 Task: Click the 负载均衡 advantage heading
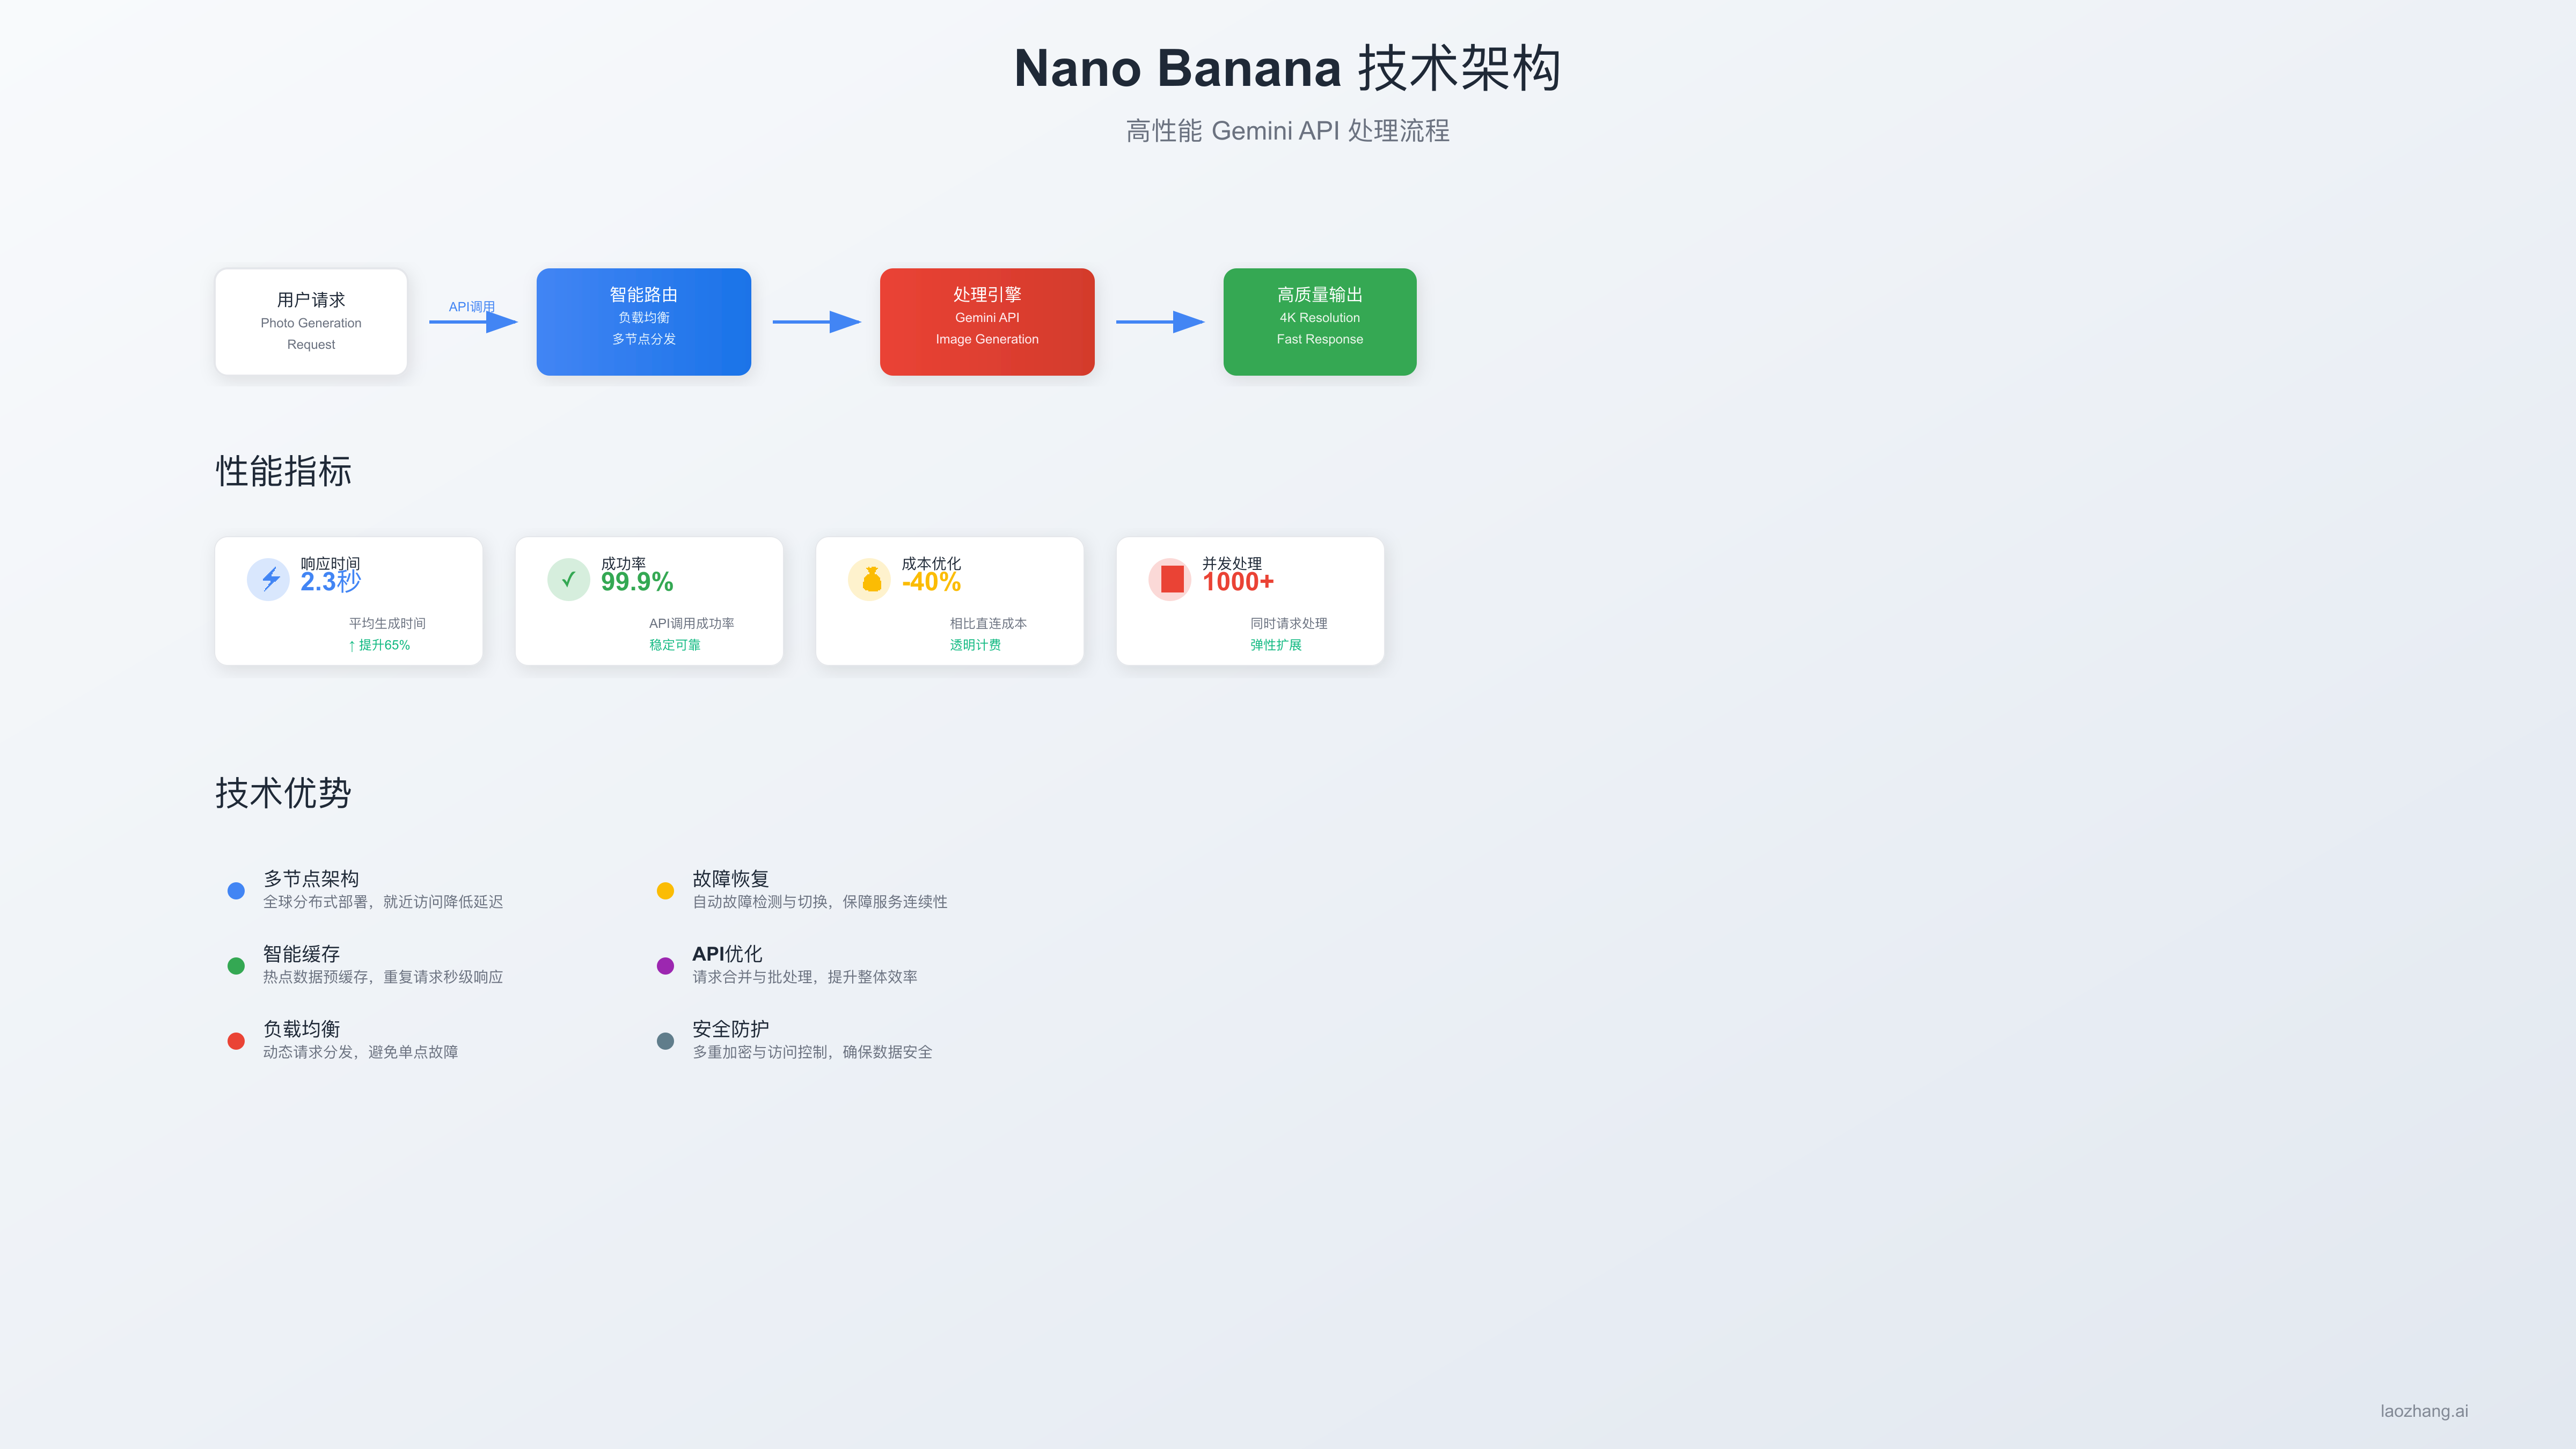(301, 1028)
